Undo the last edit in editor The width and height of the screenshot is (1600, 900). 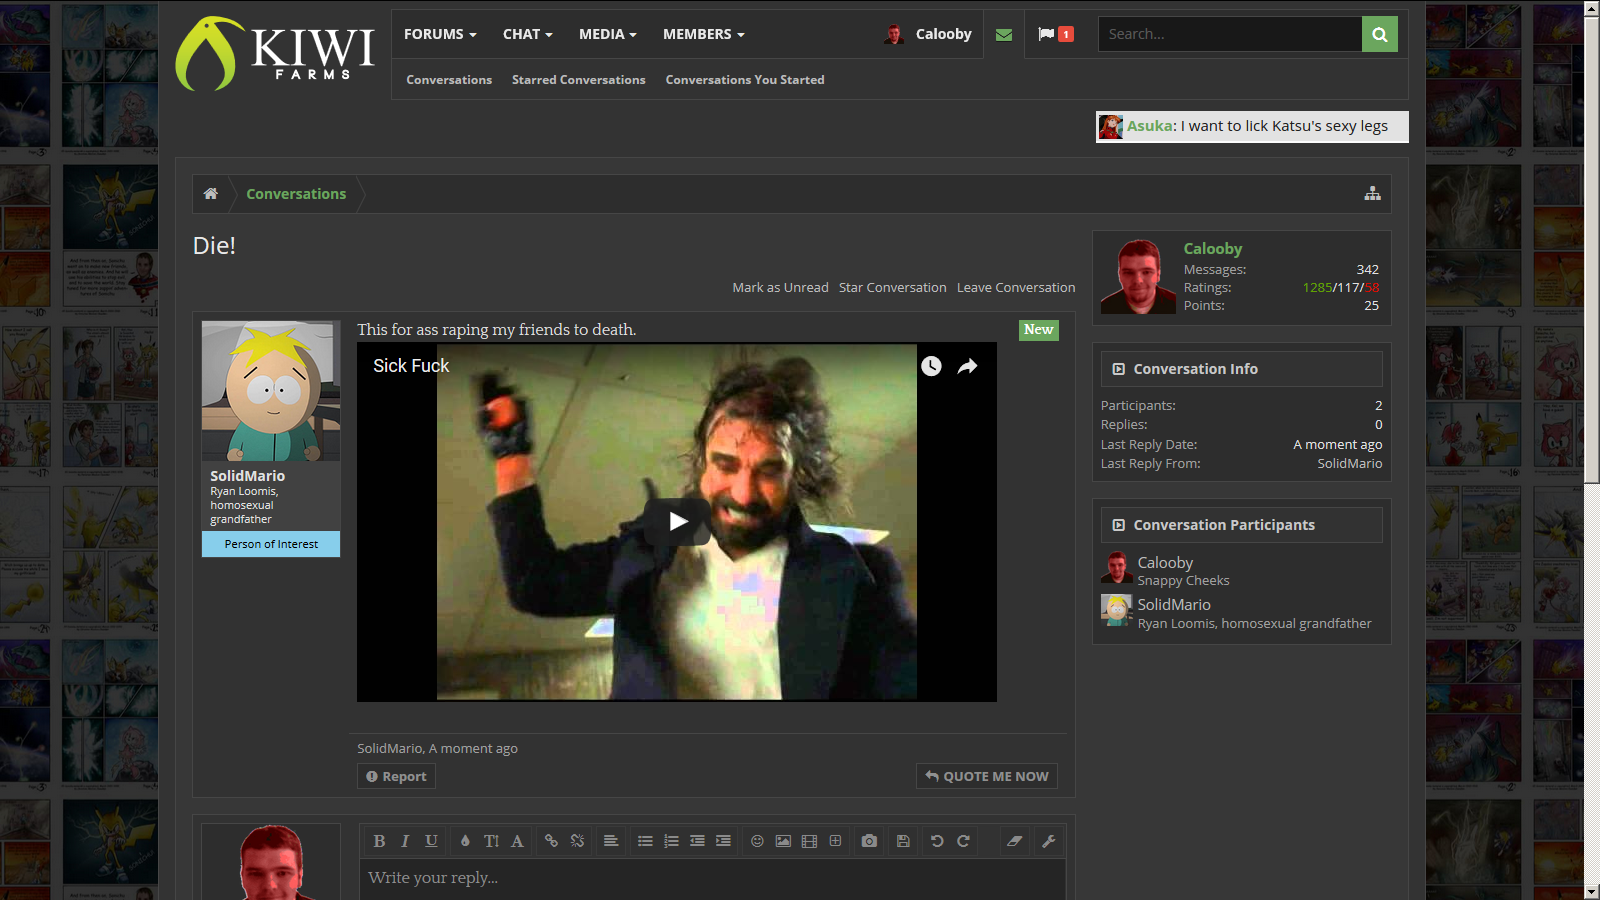[x=937, y=841]
